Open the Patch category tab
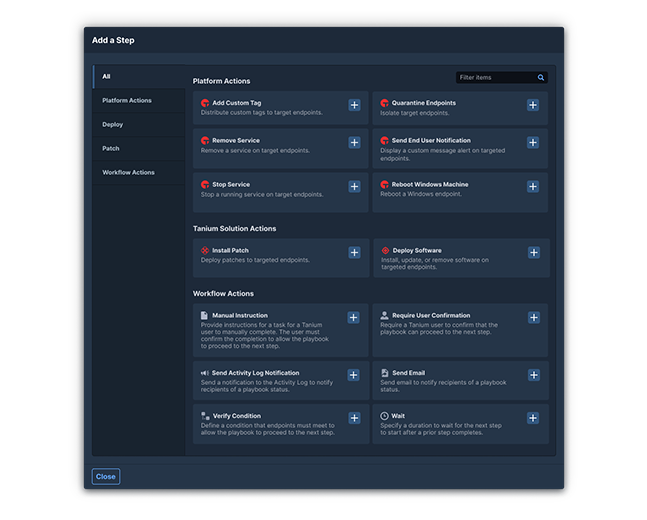The image size is (647, 520). point(139,148)
